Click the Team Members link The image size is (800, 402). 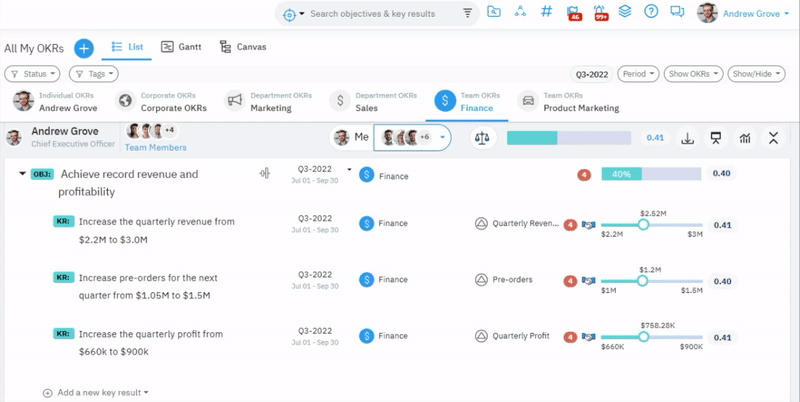(155, 148)
